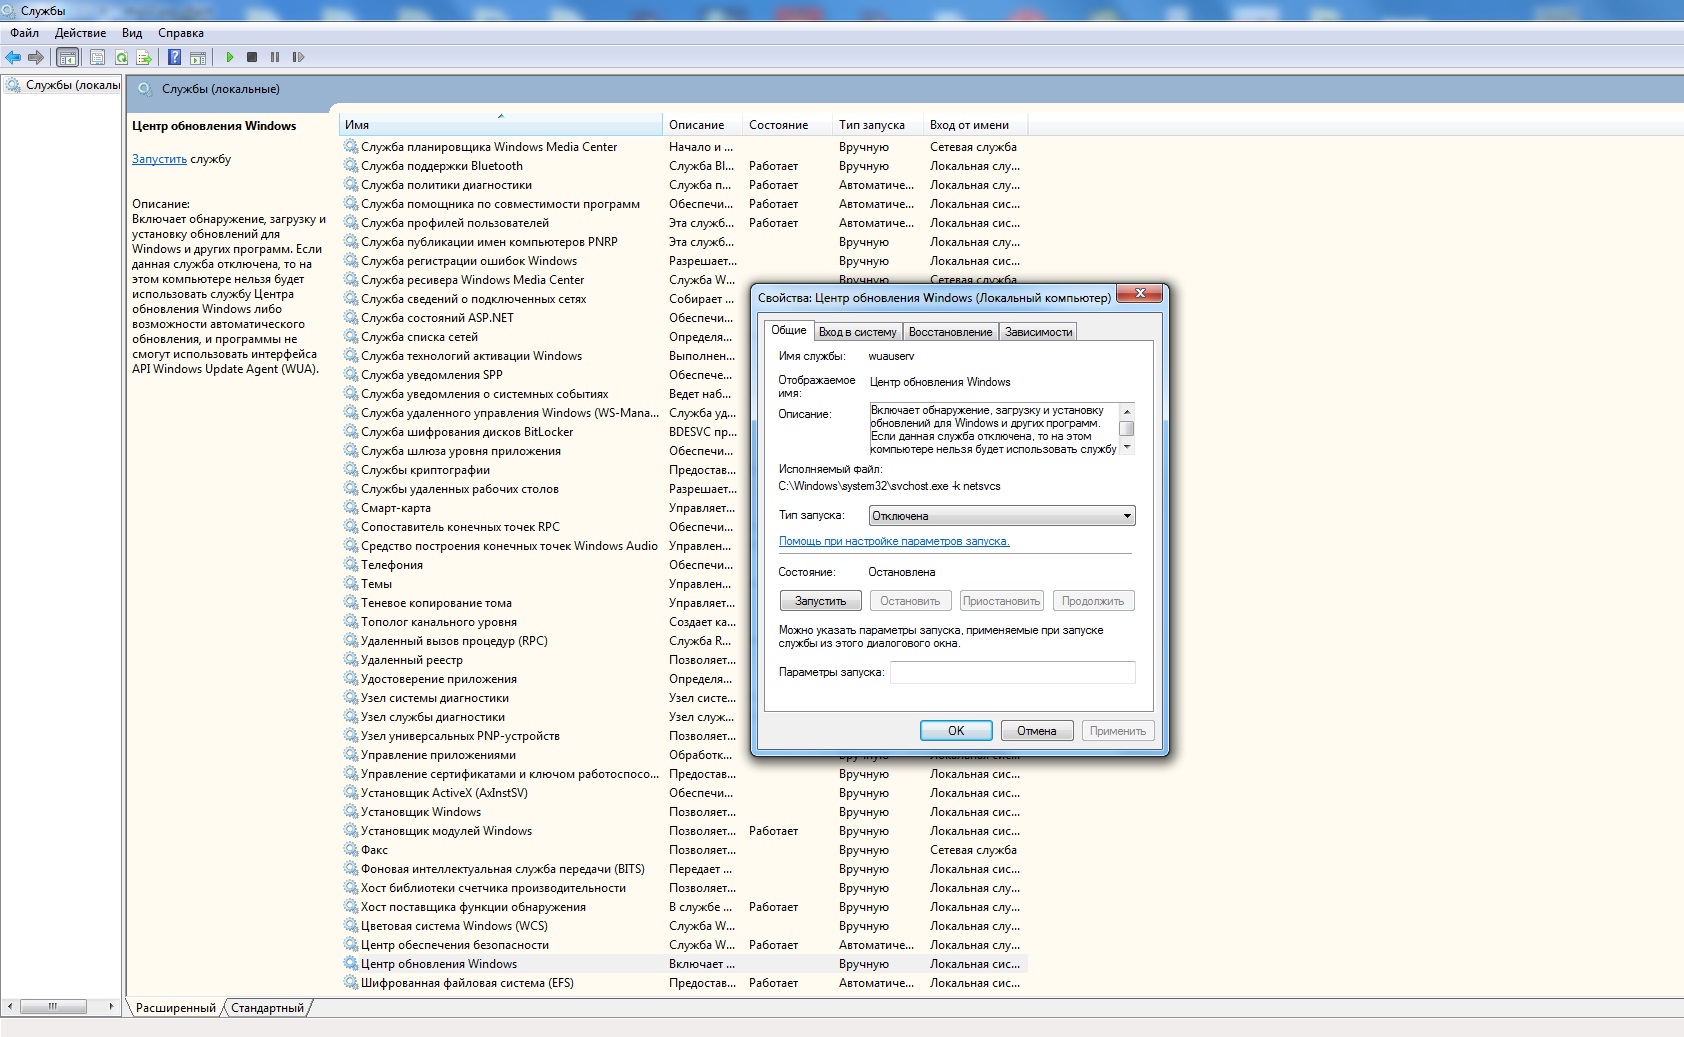Stop the service with the black square icon
Screen dimensions: 1684x1037
pos(252,57)
